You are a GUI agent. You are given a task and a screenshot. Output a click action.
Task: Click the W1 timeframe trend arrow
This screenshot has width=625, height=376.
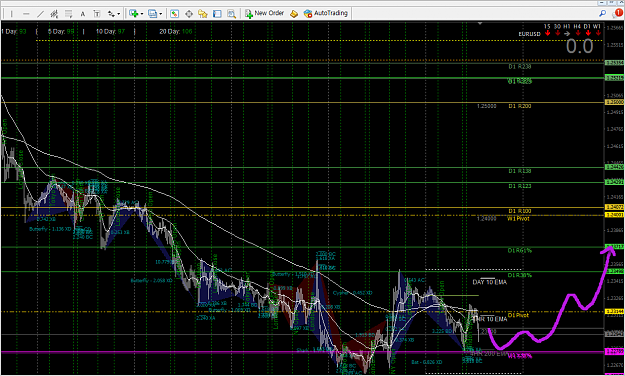tap(597, 33)
